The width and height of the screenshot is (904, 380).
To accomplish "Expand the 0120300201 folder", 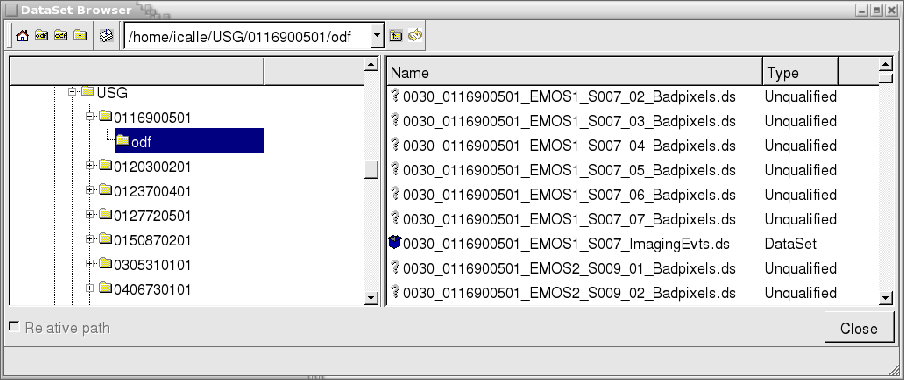I will tap(90, 165).
